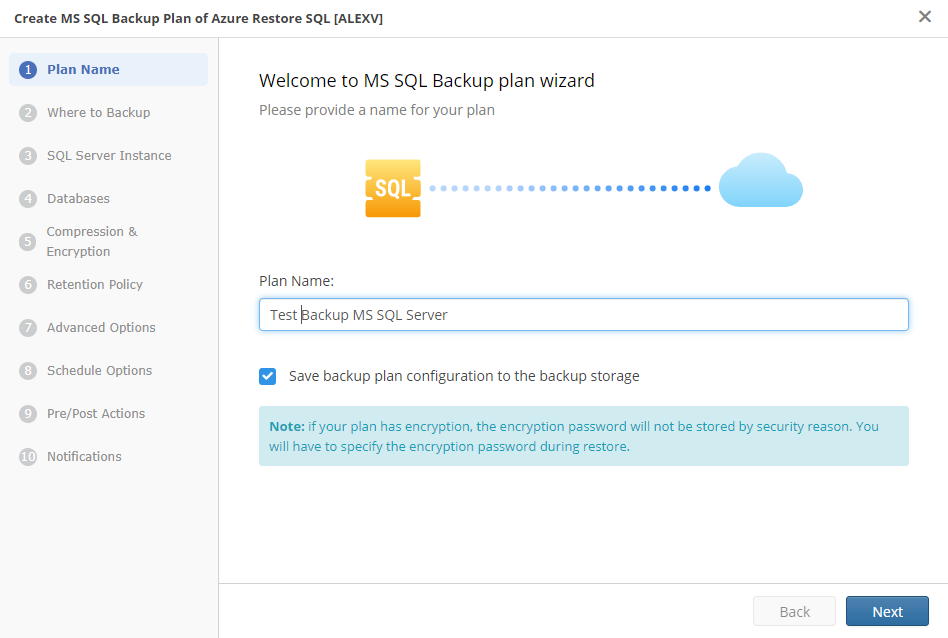Jump to Retention Policy step
Screen dimensions: 948x638
(x=95, y=285)
